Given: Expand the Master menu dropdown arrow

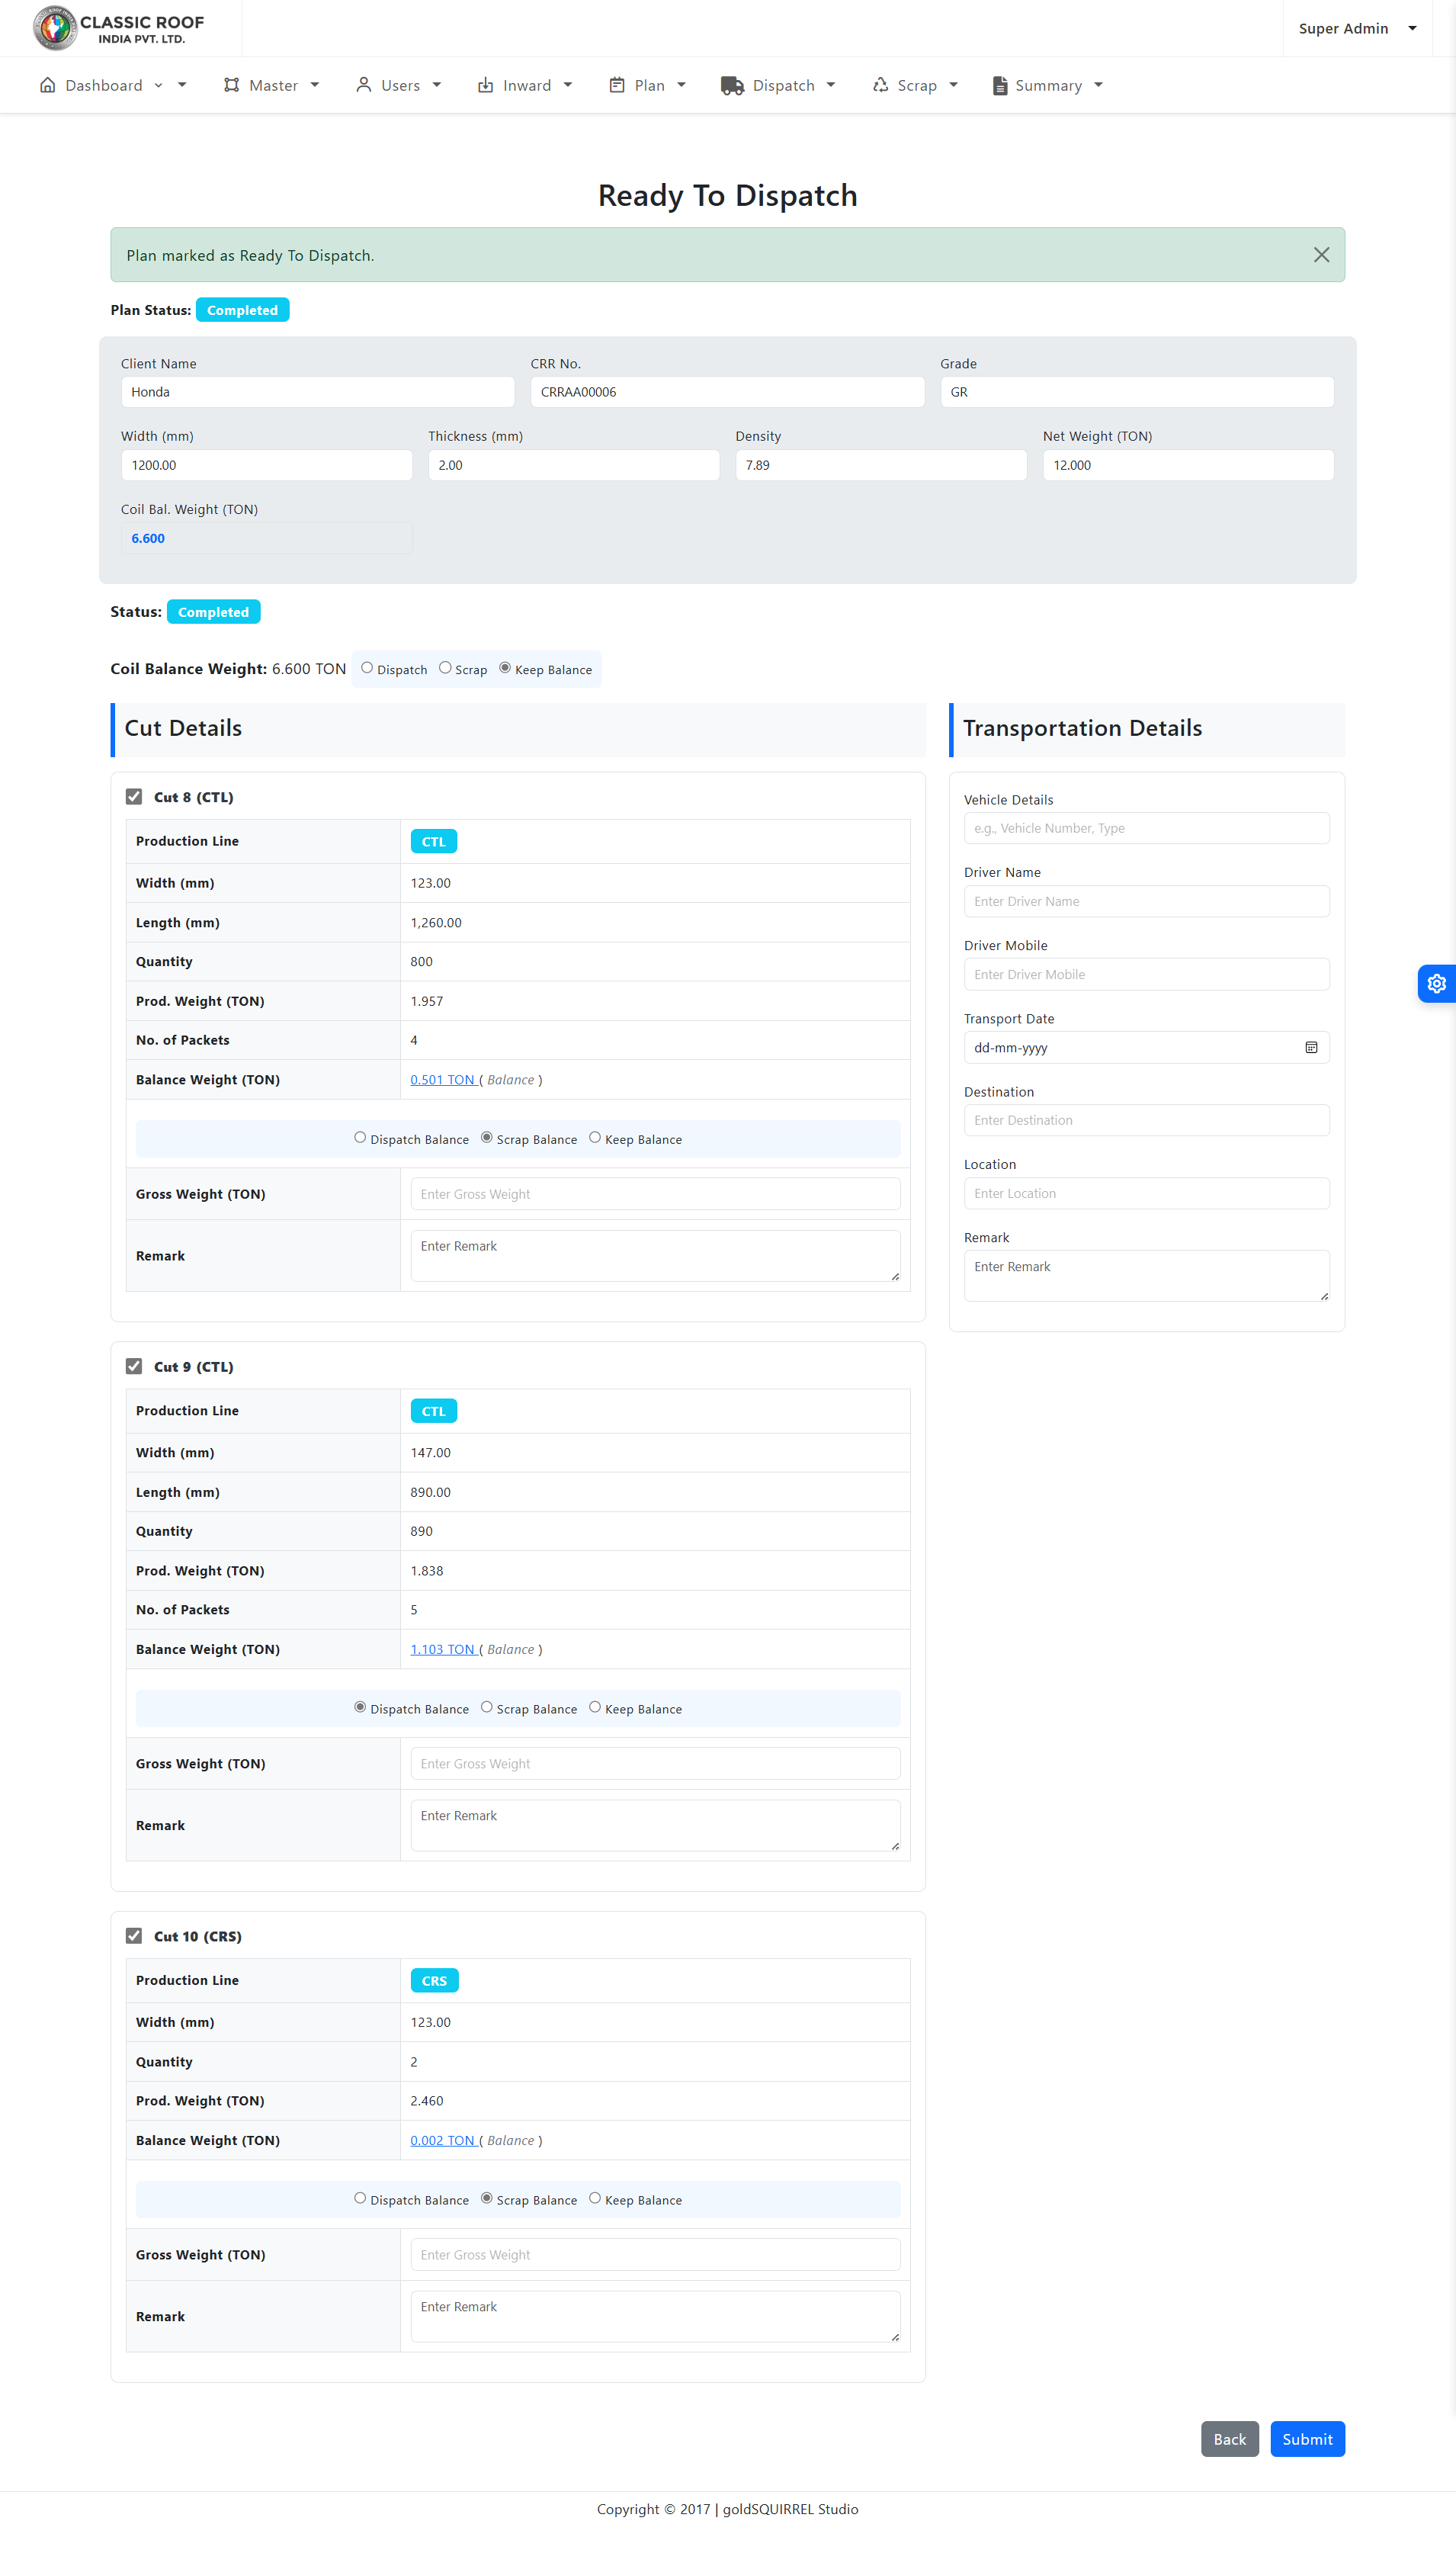Looking at the screenshot, I should pos(315,86).
